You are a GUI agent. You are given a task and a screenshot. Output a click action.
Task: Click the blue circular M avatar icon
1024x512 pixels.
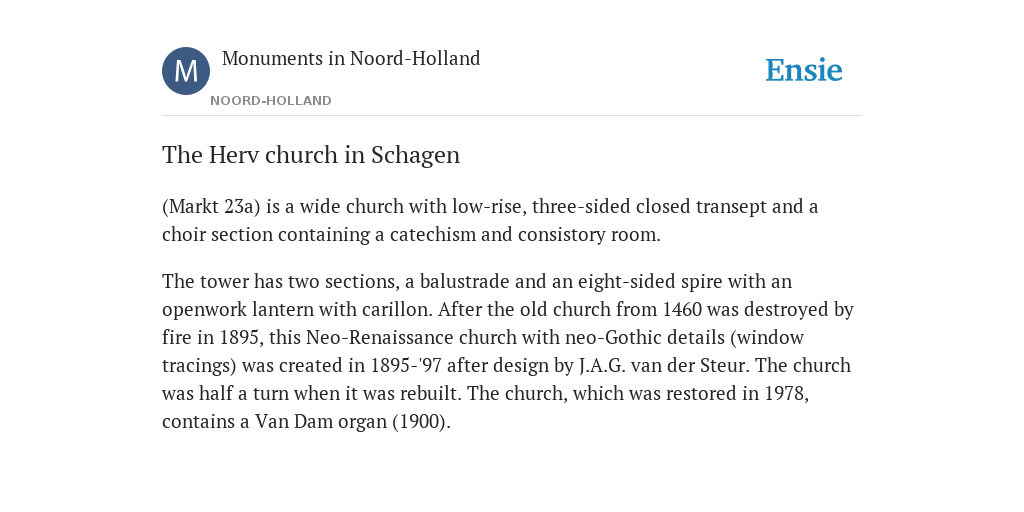click(x=186, y=71)
